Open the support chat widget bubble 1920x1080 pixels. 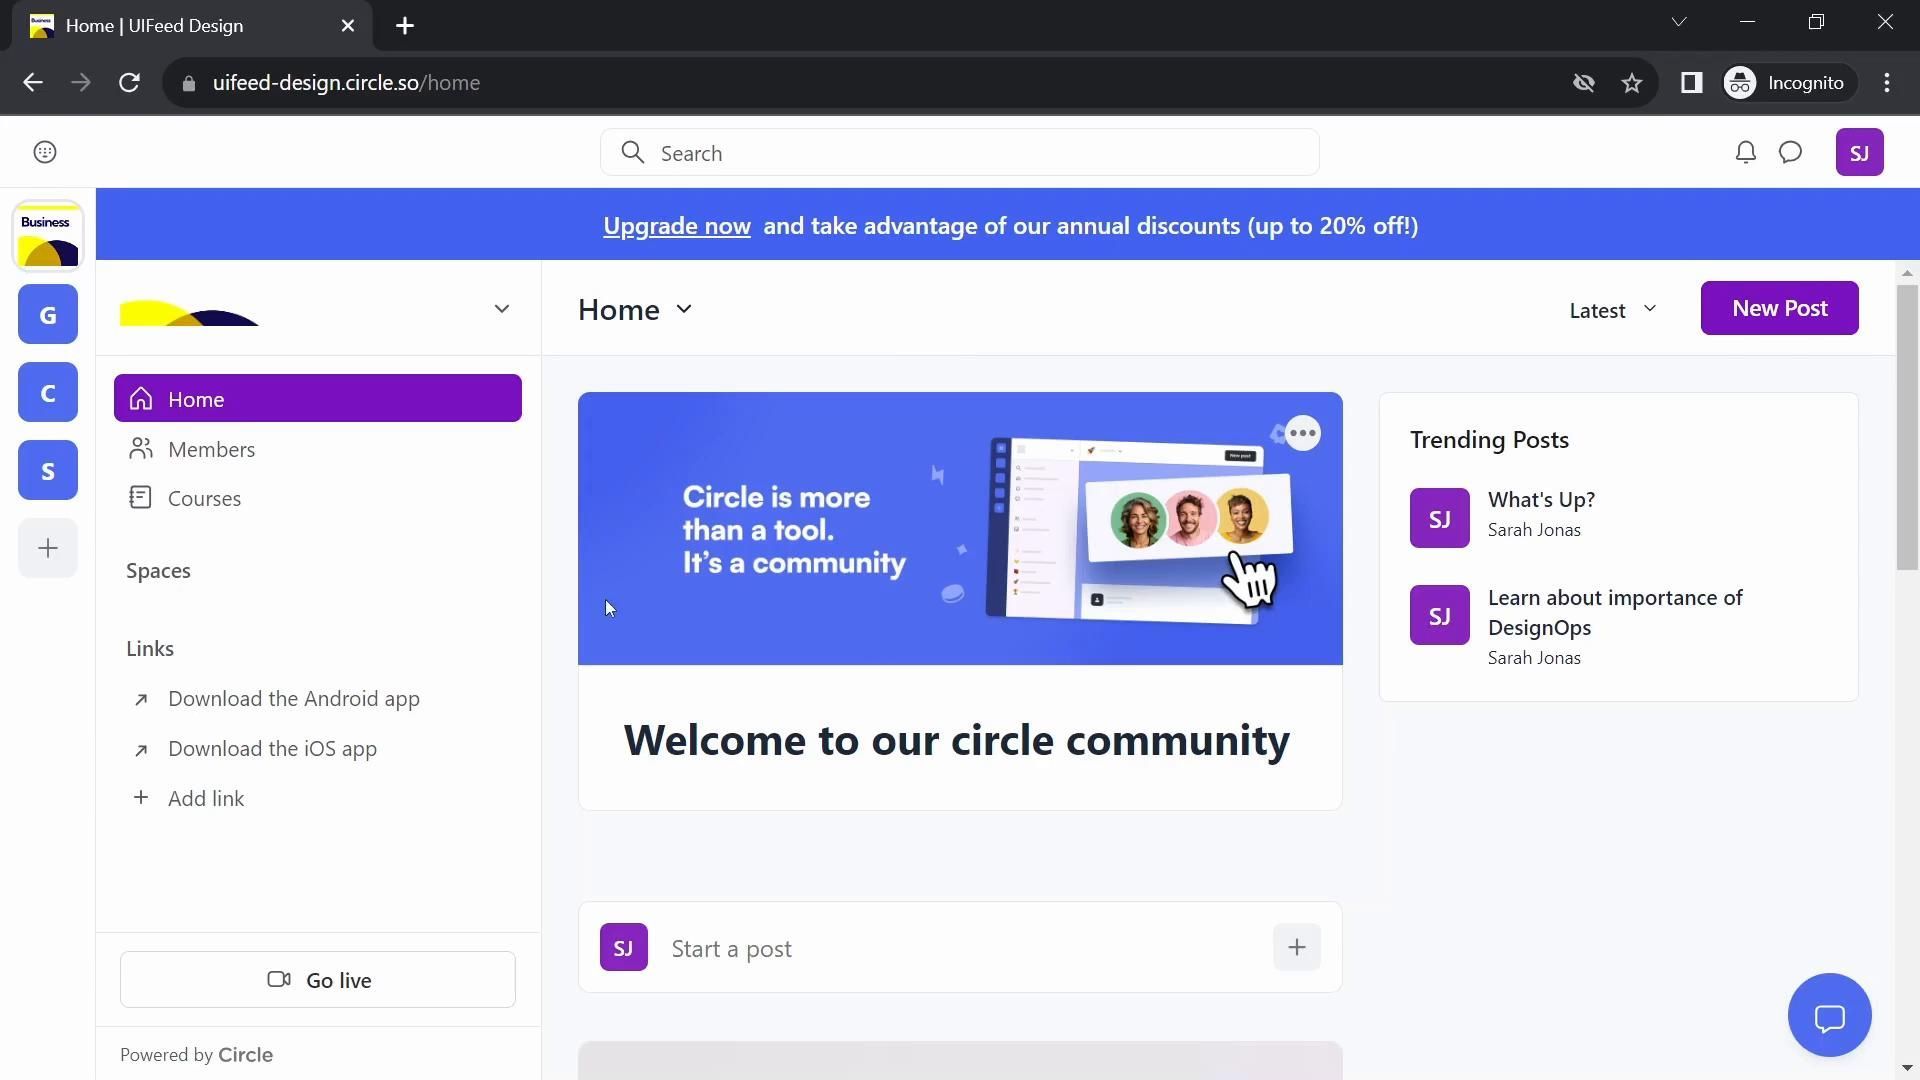(1829, 1016)
